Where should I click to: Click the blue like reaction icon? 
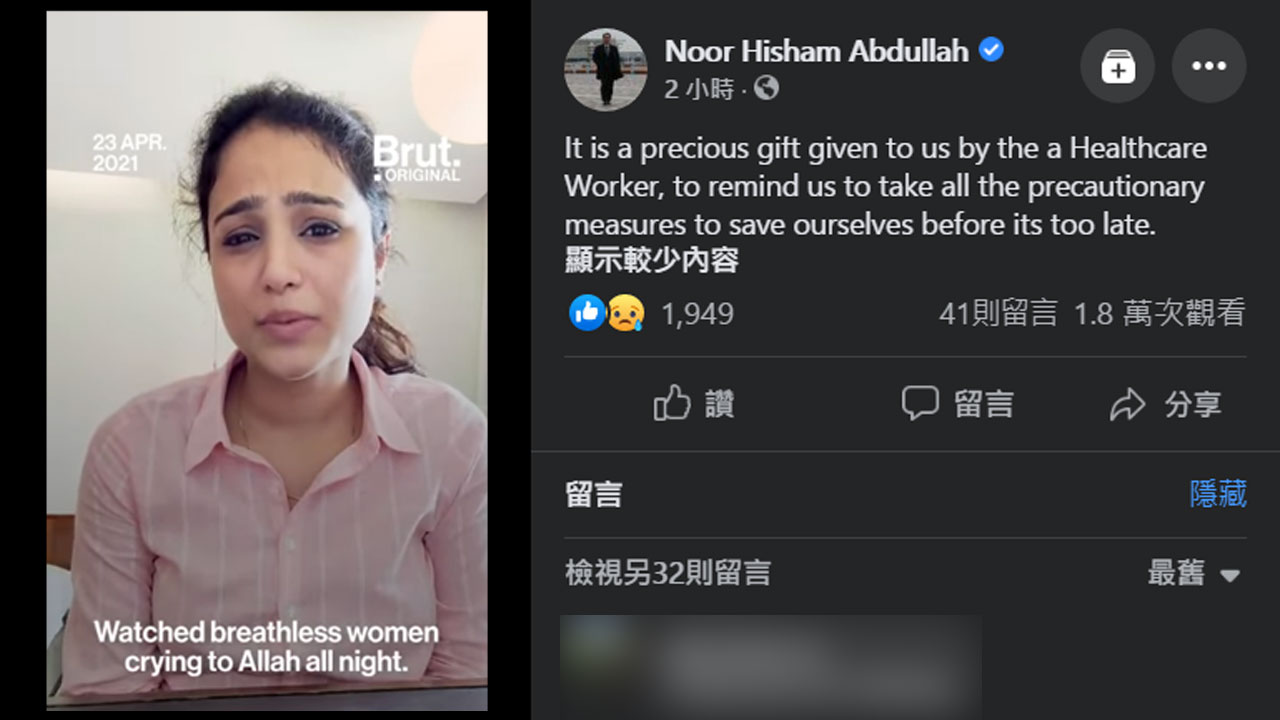click(587, 313)
